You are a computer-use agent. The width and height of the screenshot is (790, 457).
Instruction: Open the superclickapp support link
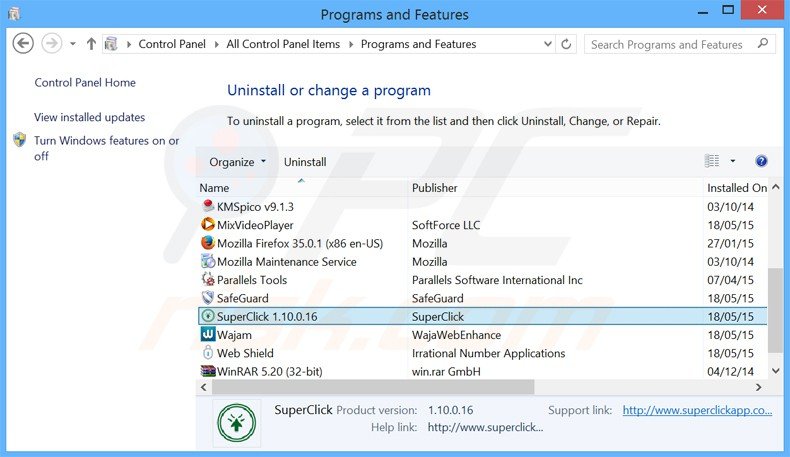tap(697, 410)
